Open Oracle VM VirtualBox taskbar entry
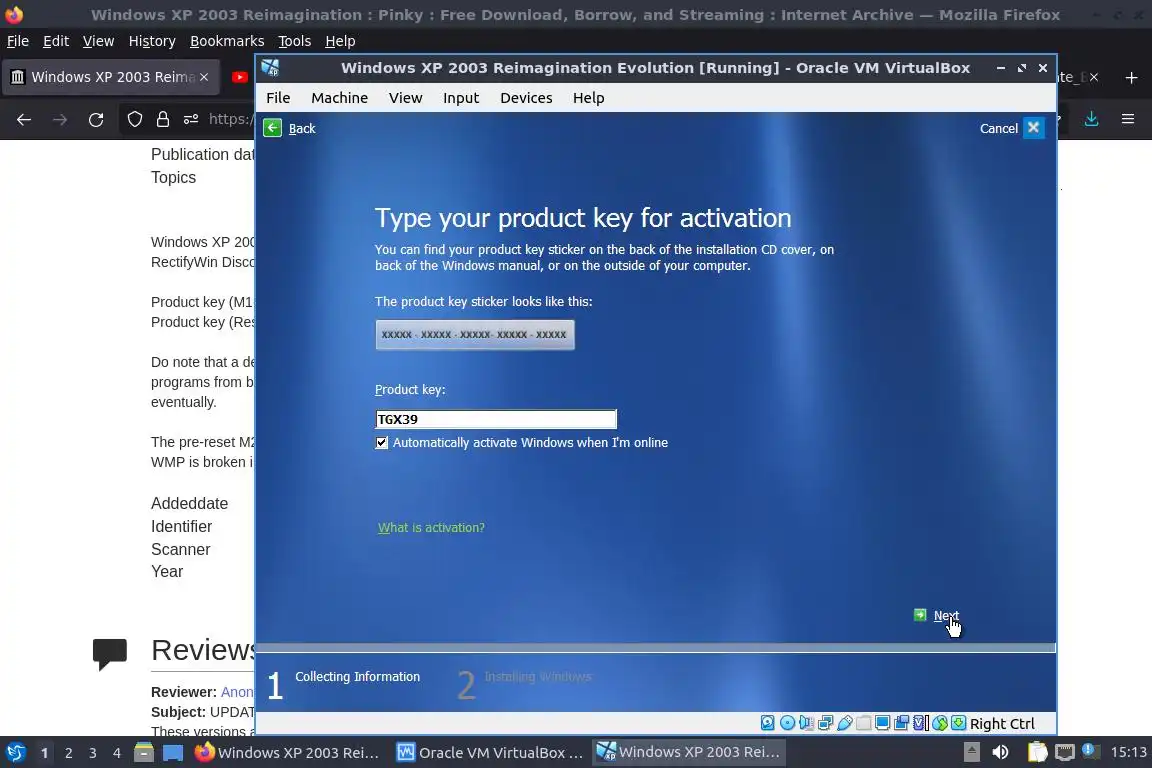Viewport: 1152px width, 768px height. 490,753
